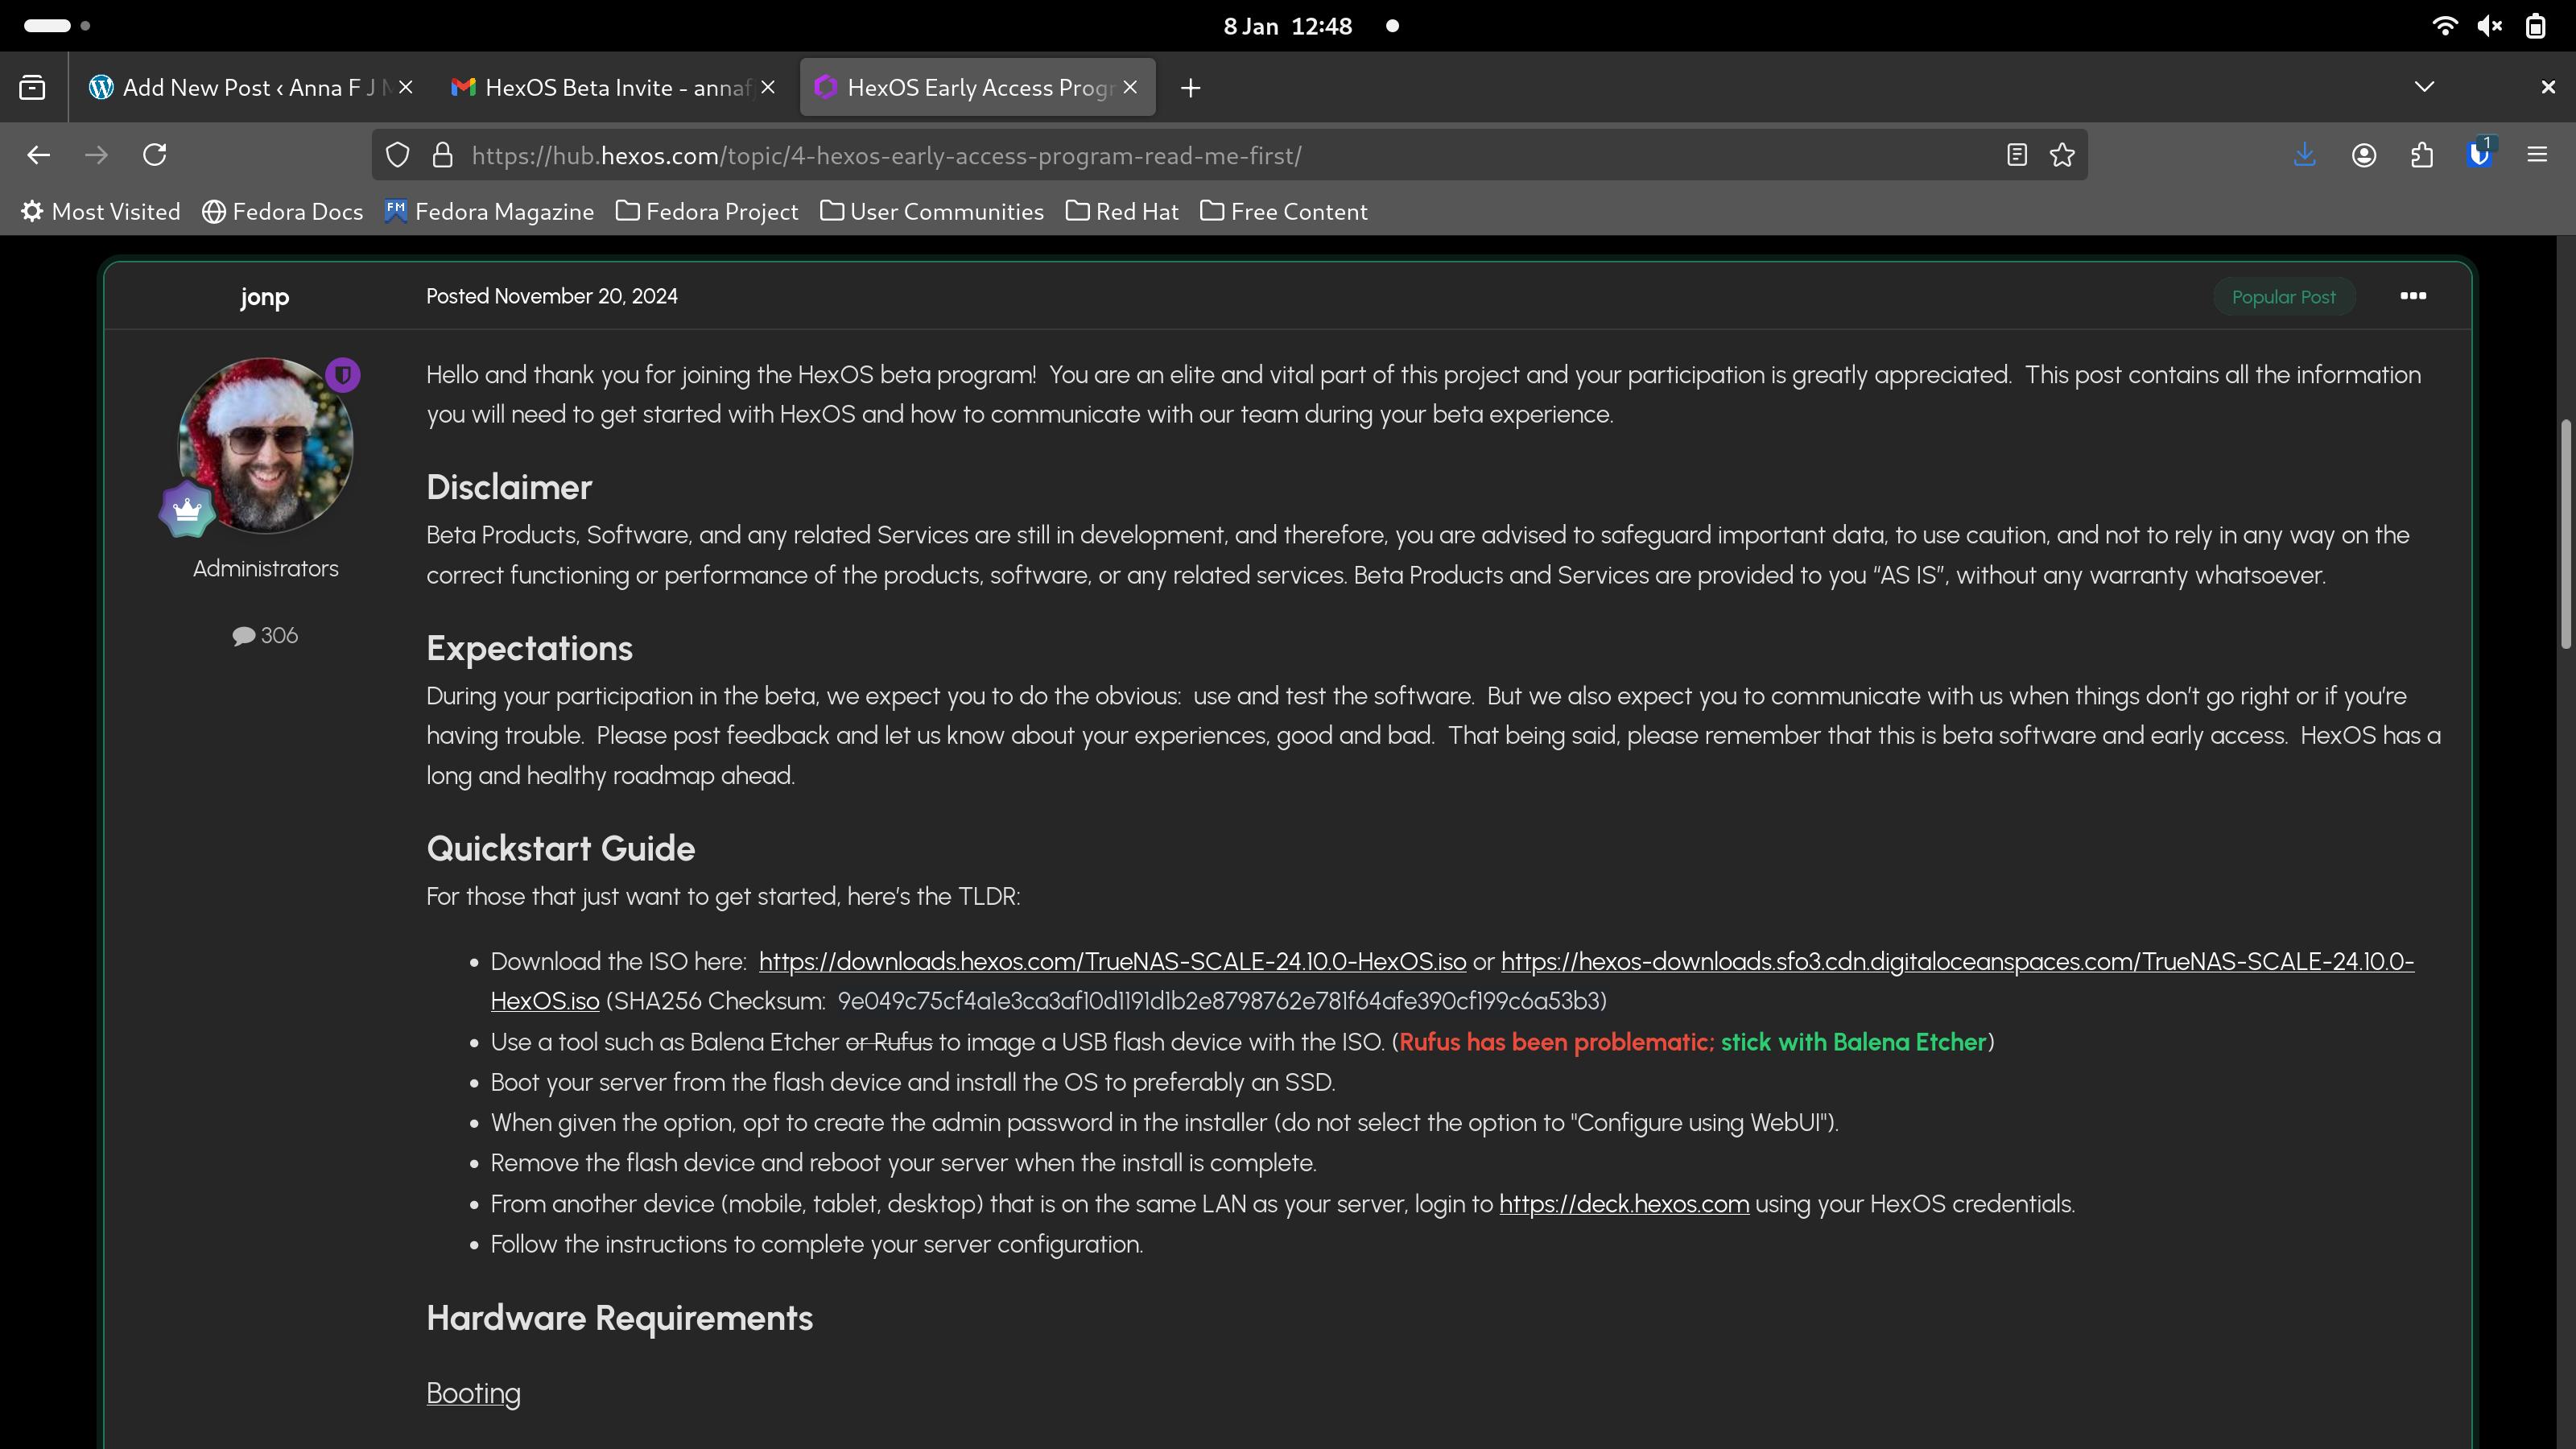Click the Administrators group label

266,569
